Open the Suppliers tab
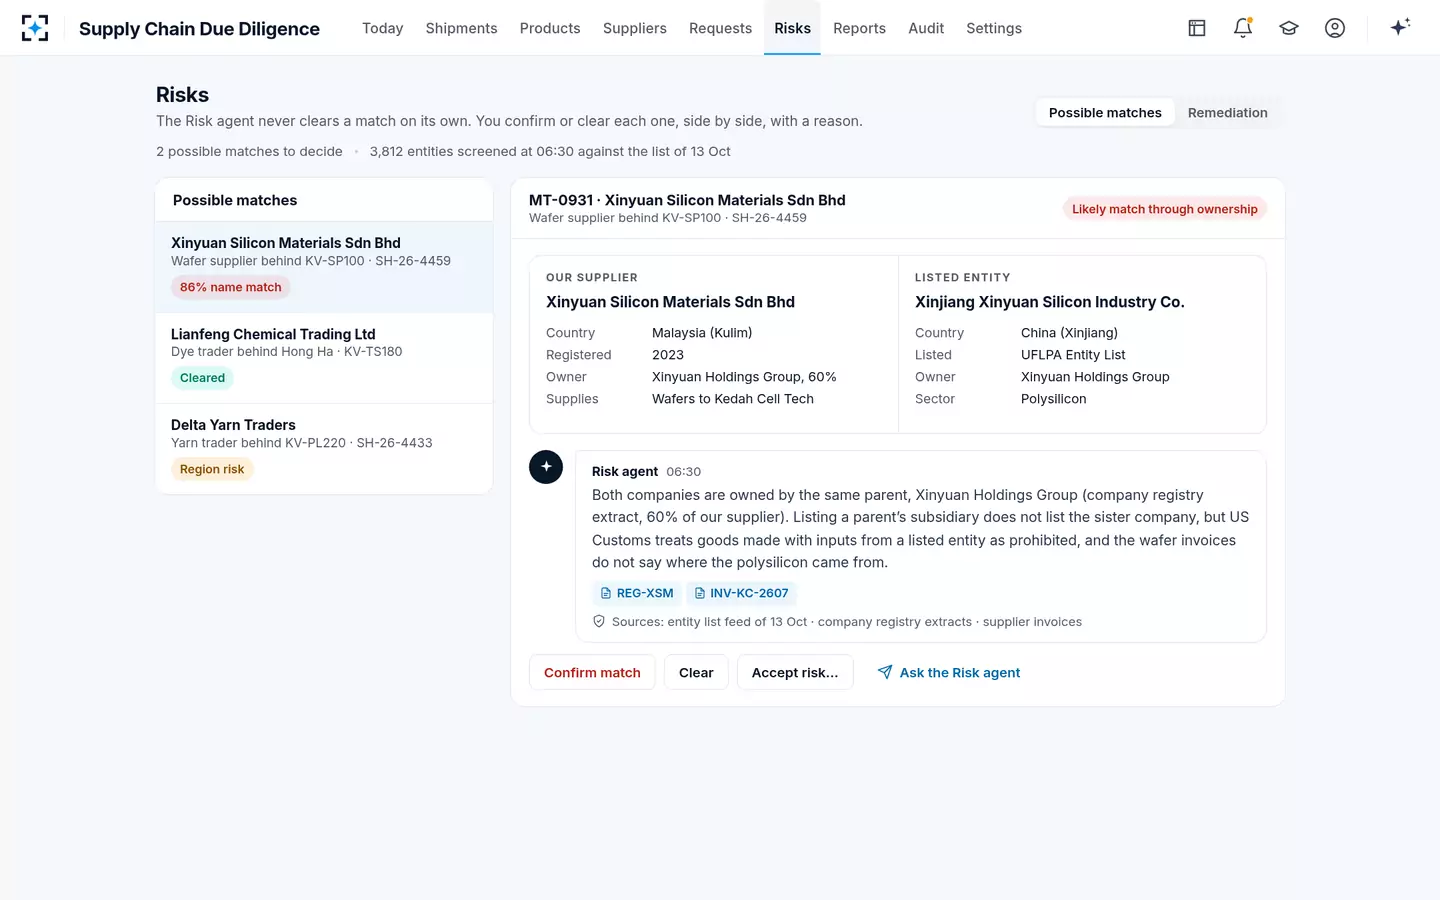This screenshot has width=1440, height=900. click(x=635, y=28)
